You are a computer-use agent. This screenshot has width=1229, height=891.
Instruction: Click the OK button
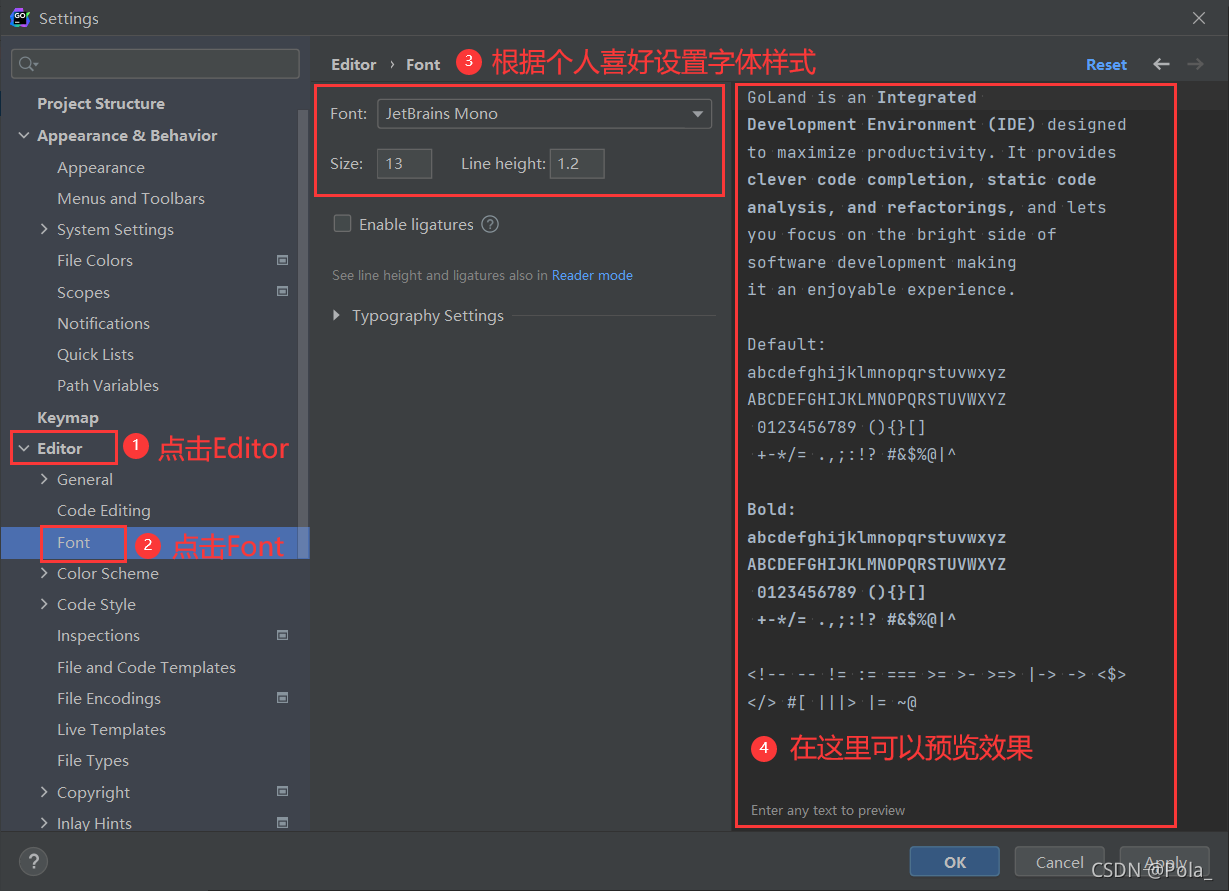(x=955, y=862)
